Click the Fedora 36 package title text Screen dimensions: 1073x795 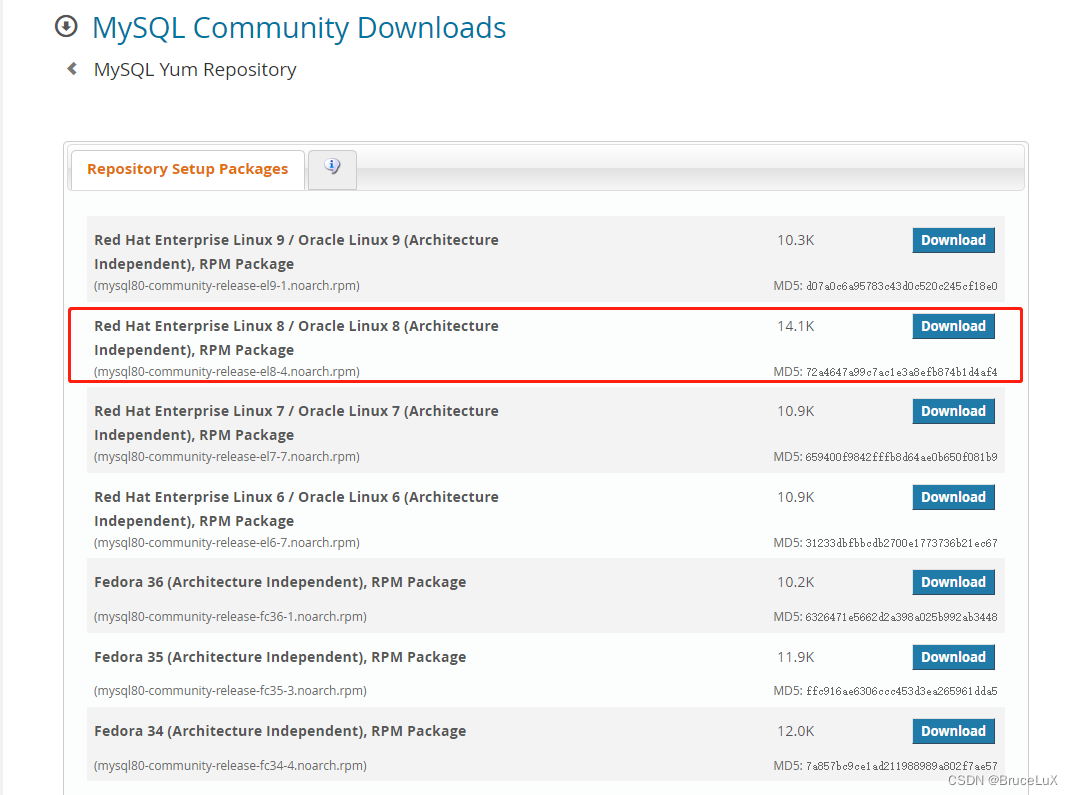point(280,582)
